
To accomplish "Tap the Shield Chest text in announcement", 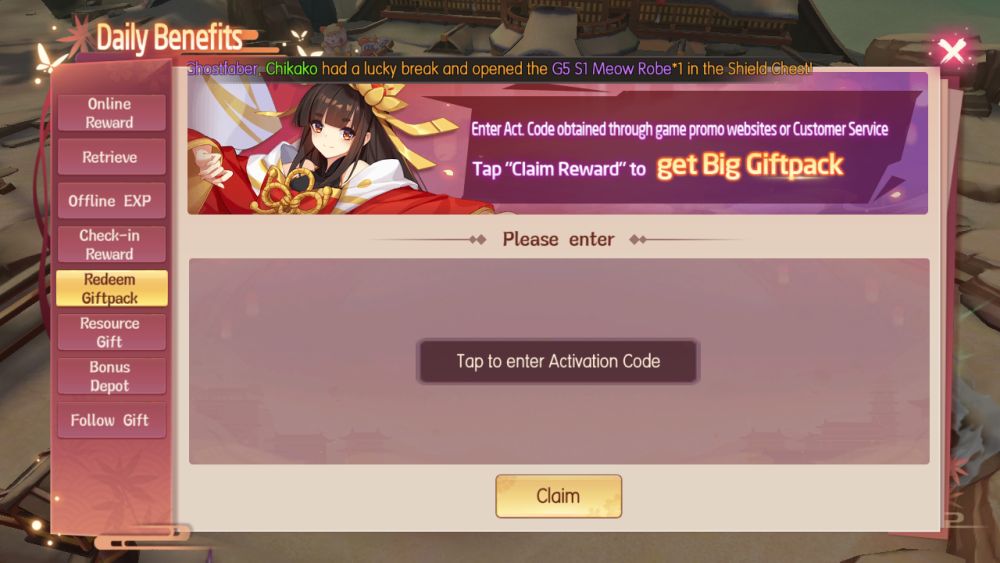I will (x=769, y=69).
